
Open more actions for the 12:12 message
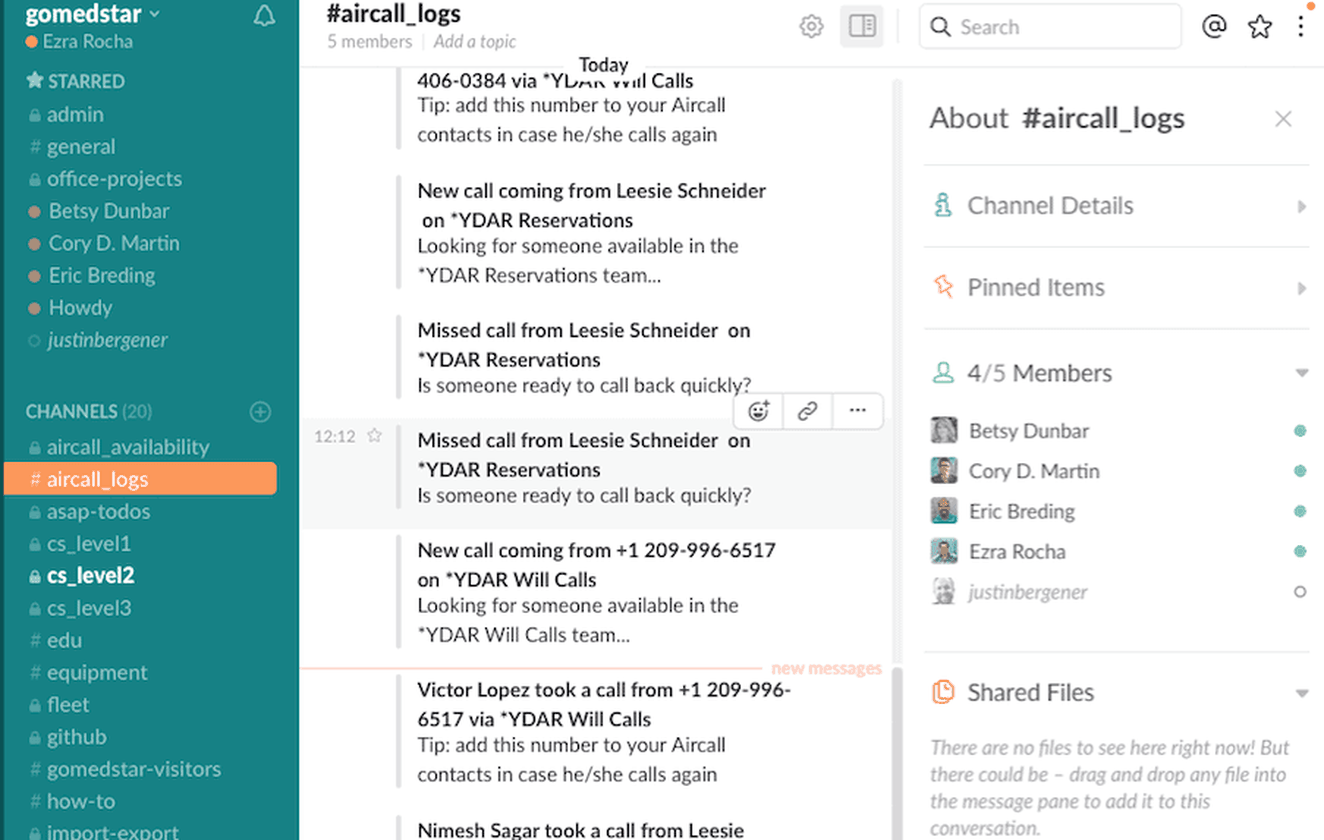(x=857, y=411)
